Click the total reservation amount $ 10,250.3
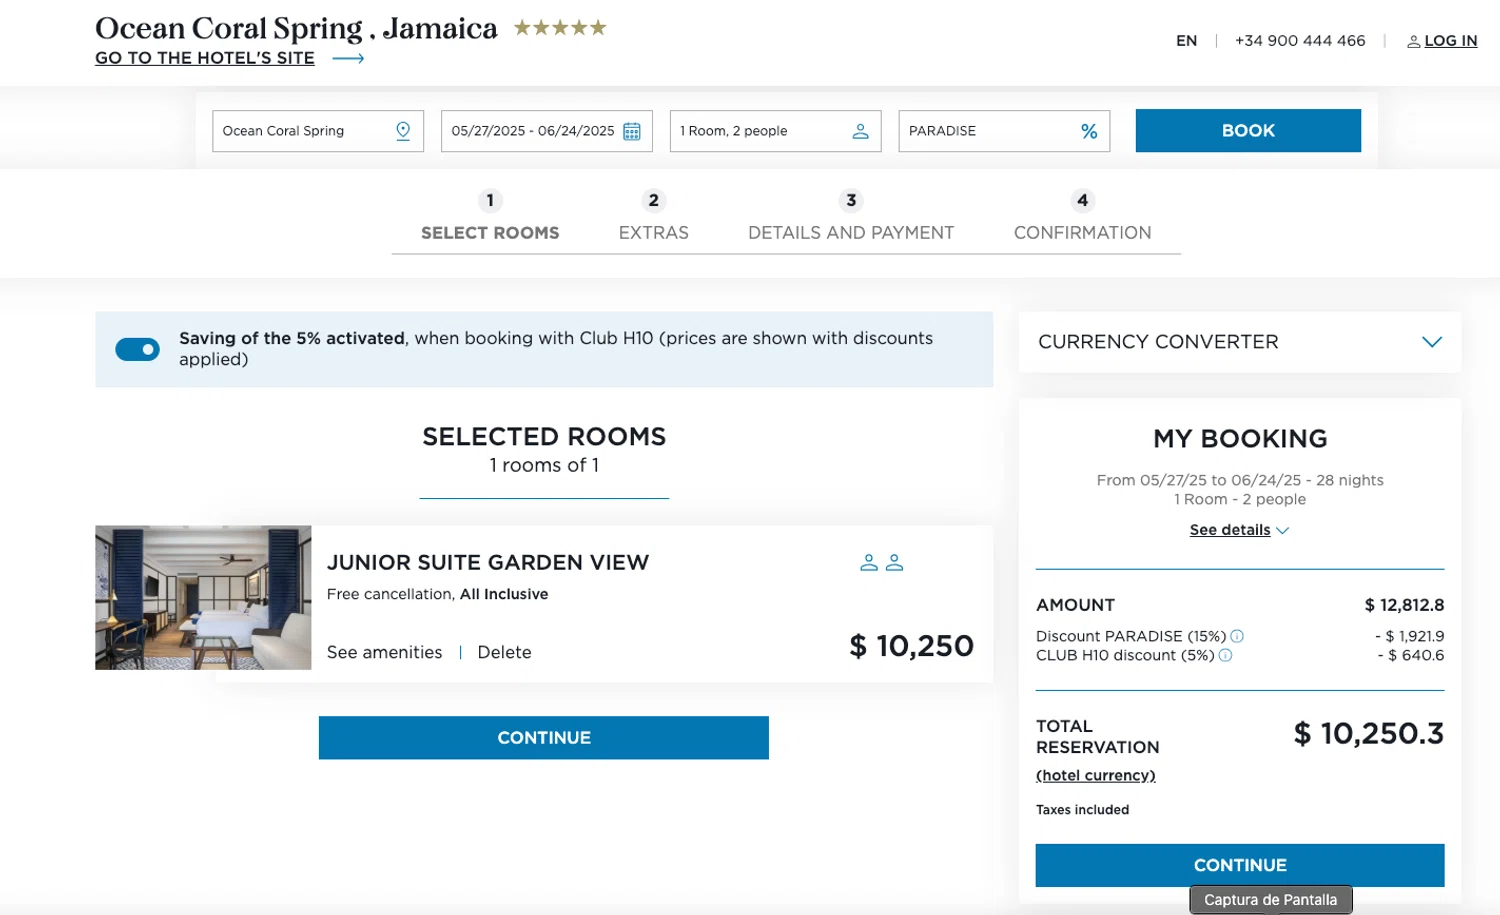The width and height of the screenshot is (1500, 915). click(x=1369, y=734)
